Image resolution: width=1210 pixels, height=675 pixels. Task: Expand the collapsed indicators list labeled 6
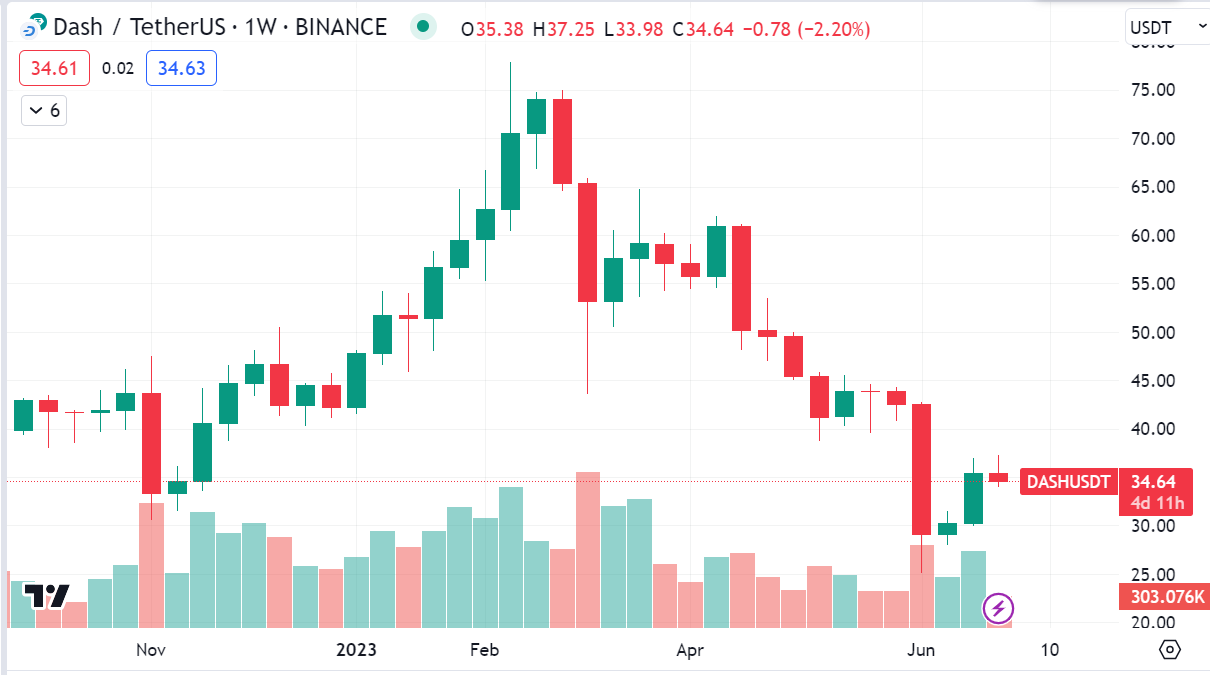[43, 110]
